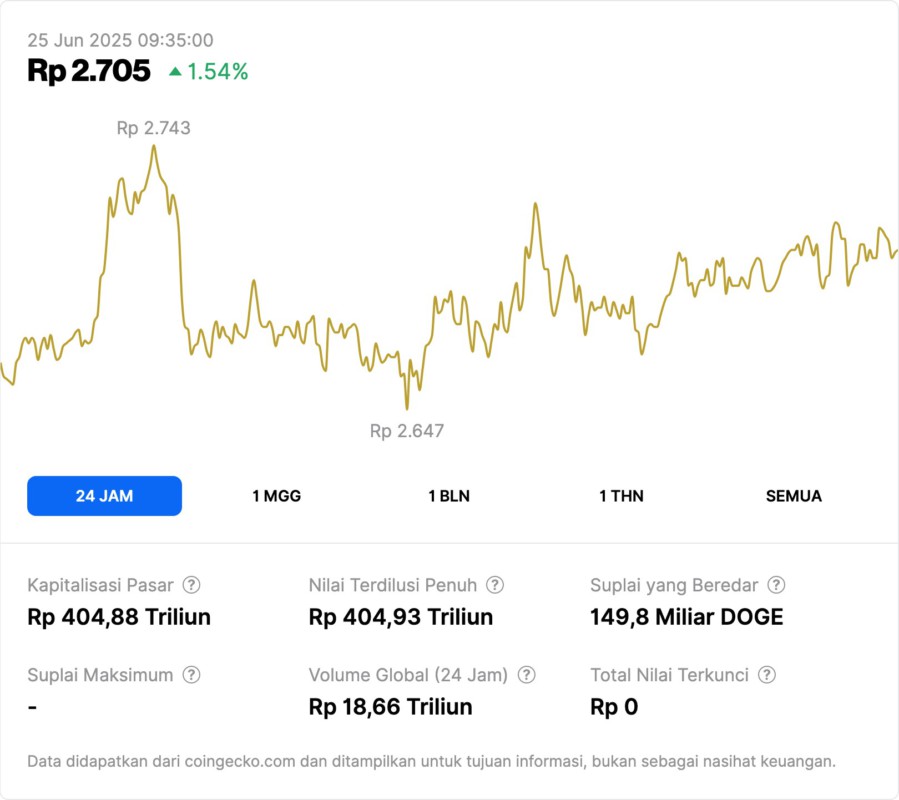Switch to the 1 BLN range
This screenshot has height=800, width=899.
pos(449,496)
